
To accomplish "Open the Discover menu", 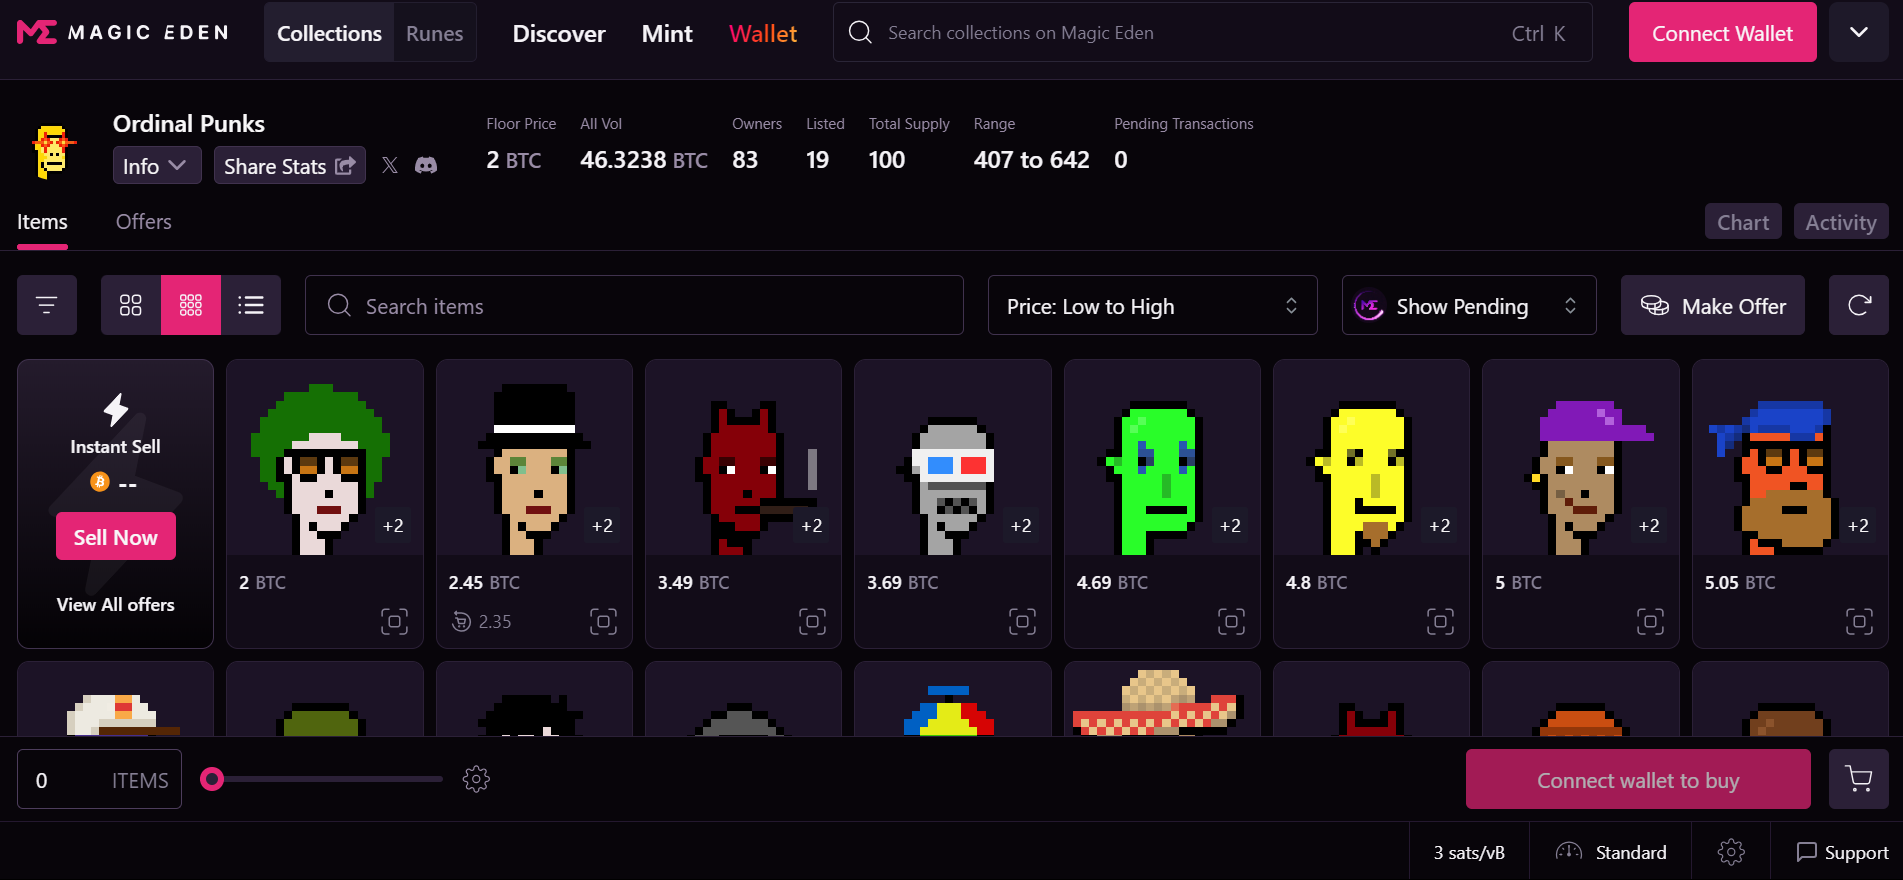I will pyautogui.click(x=559, y=33).
